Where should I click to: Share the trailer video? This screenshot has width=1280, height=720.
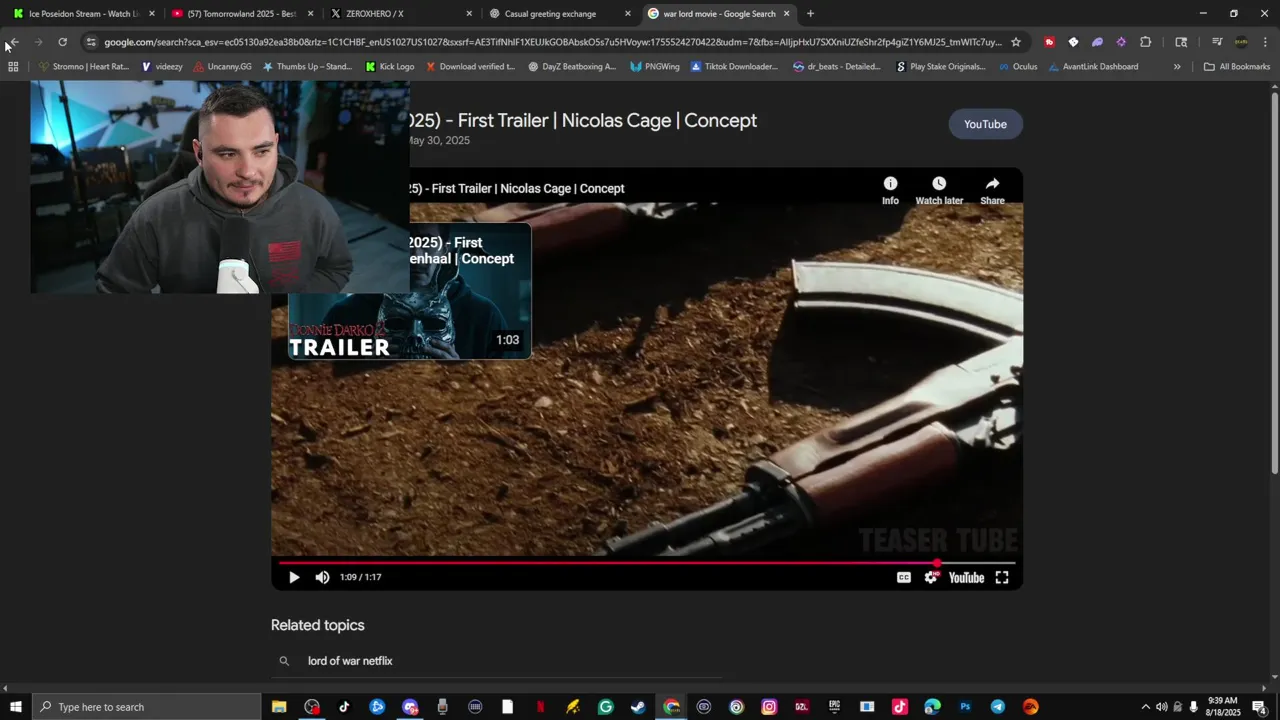(992, 190)
